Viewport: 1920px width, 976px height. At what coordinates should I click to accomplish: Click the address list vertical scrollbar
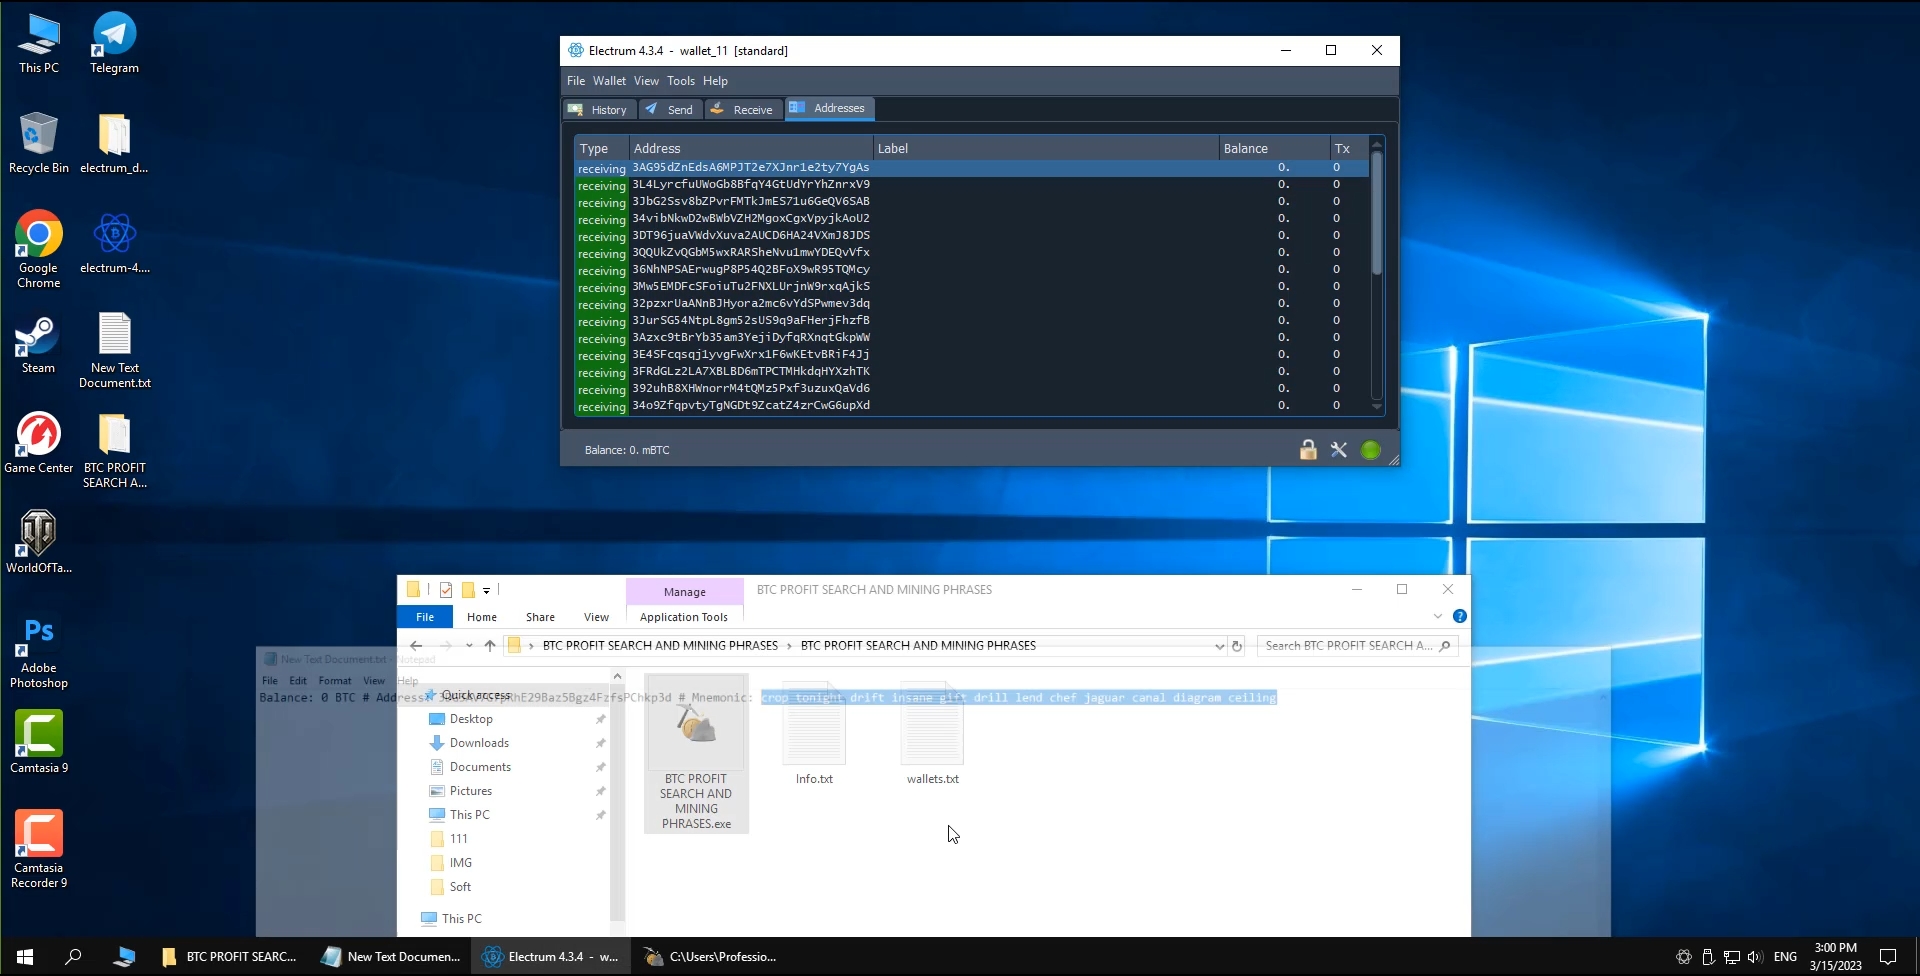tap(1377, 212)
